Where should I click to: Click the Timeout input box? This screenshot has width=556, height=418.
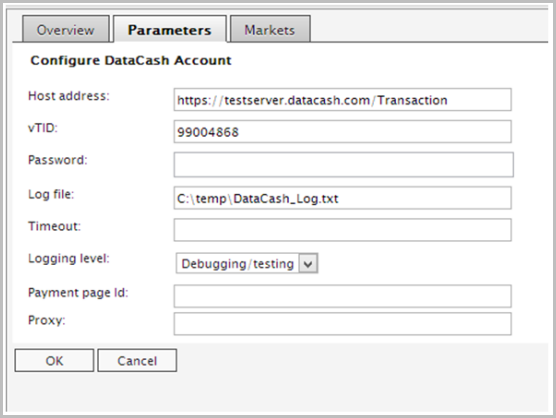tap(343, 230)
